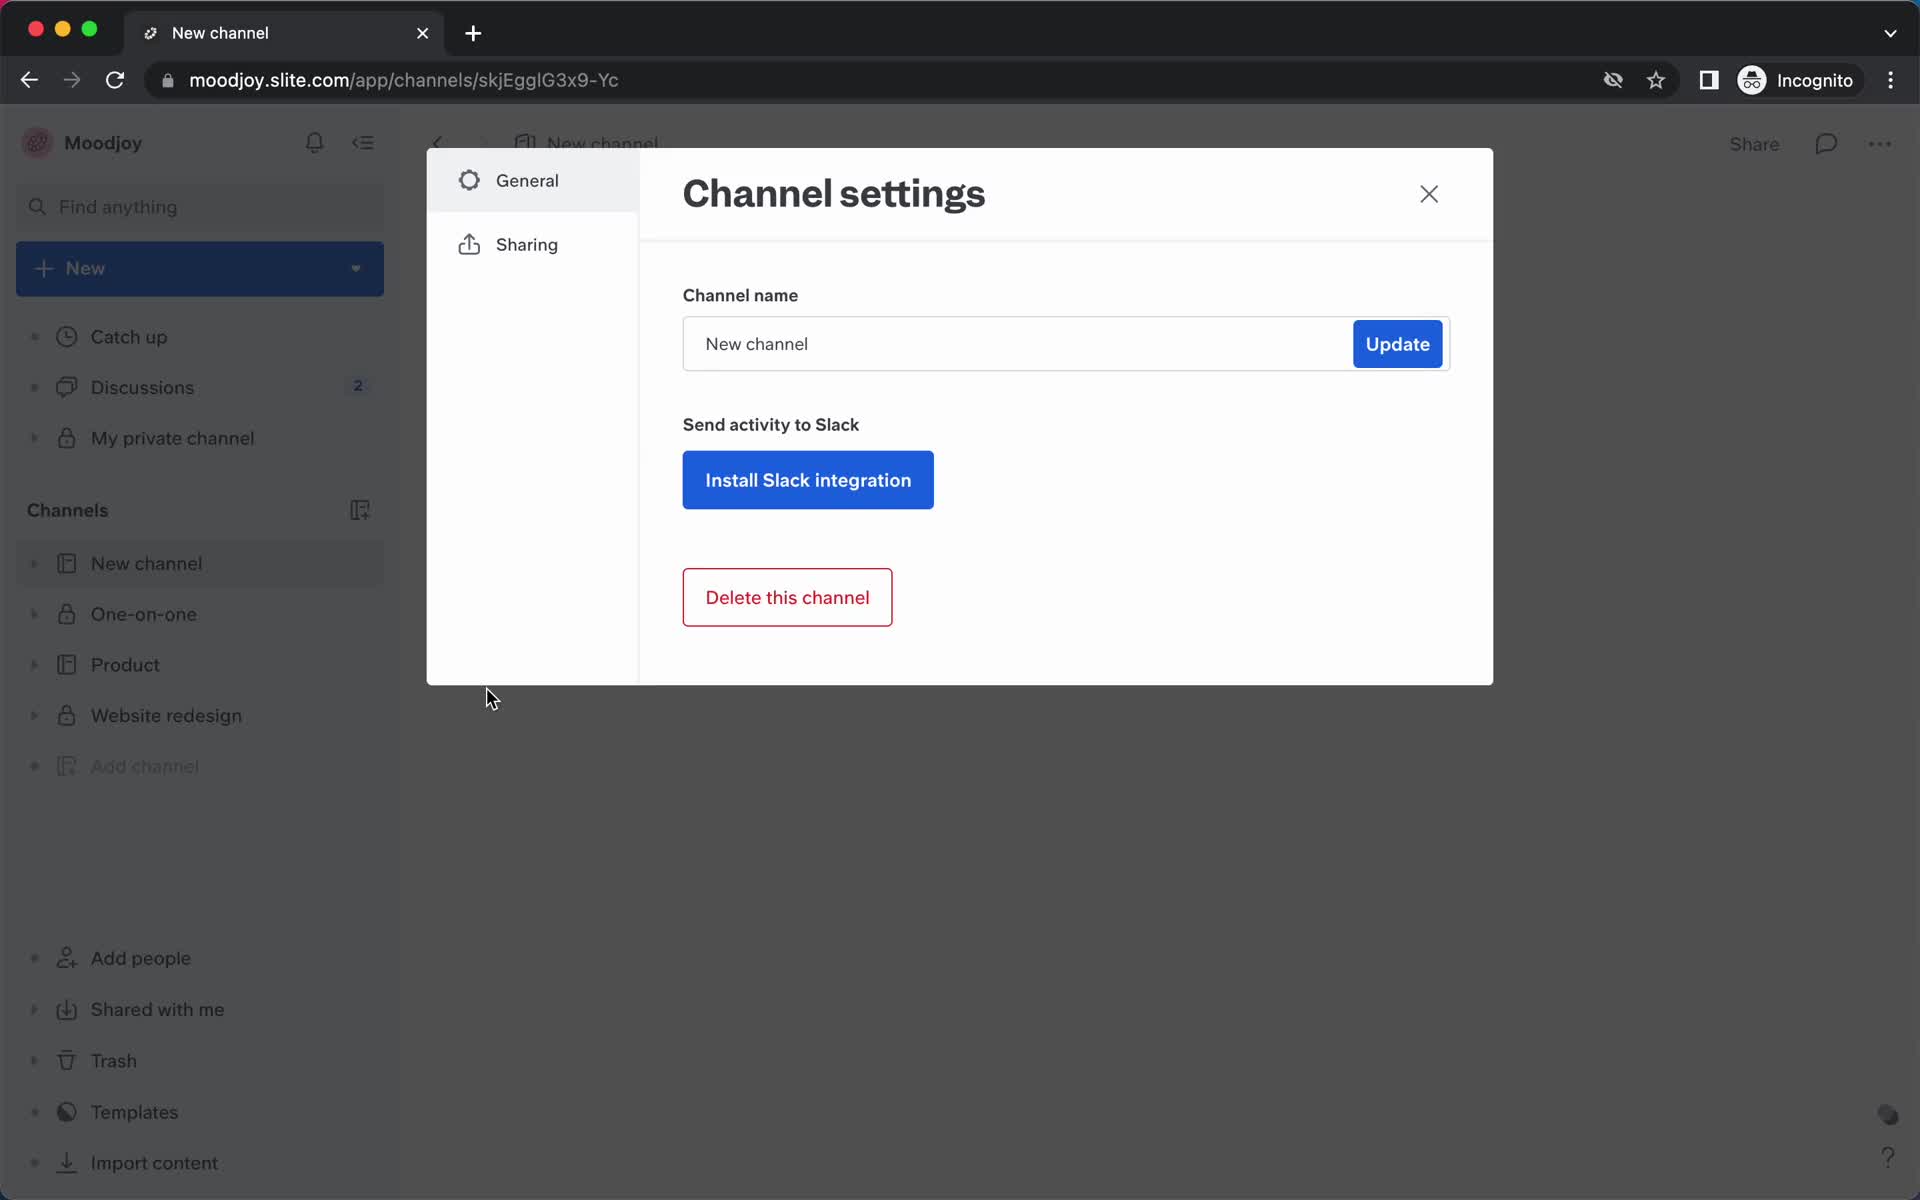Open the Chrome three-dot menu

[1890, 80]
